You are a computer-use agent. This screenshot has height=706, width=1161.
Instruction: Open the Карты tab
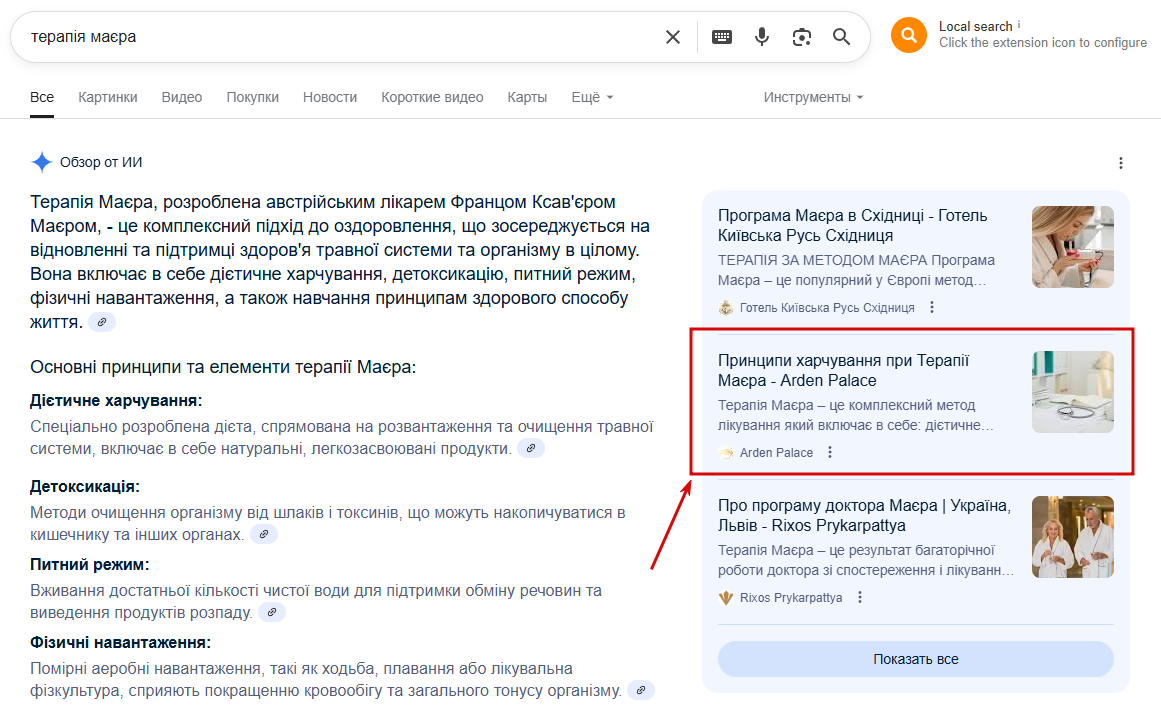click(x=527, y=97)
